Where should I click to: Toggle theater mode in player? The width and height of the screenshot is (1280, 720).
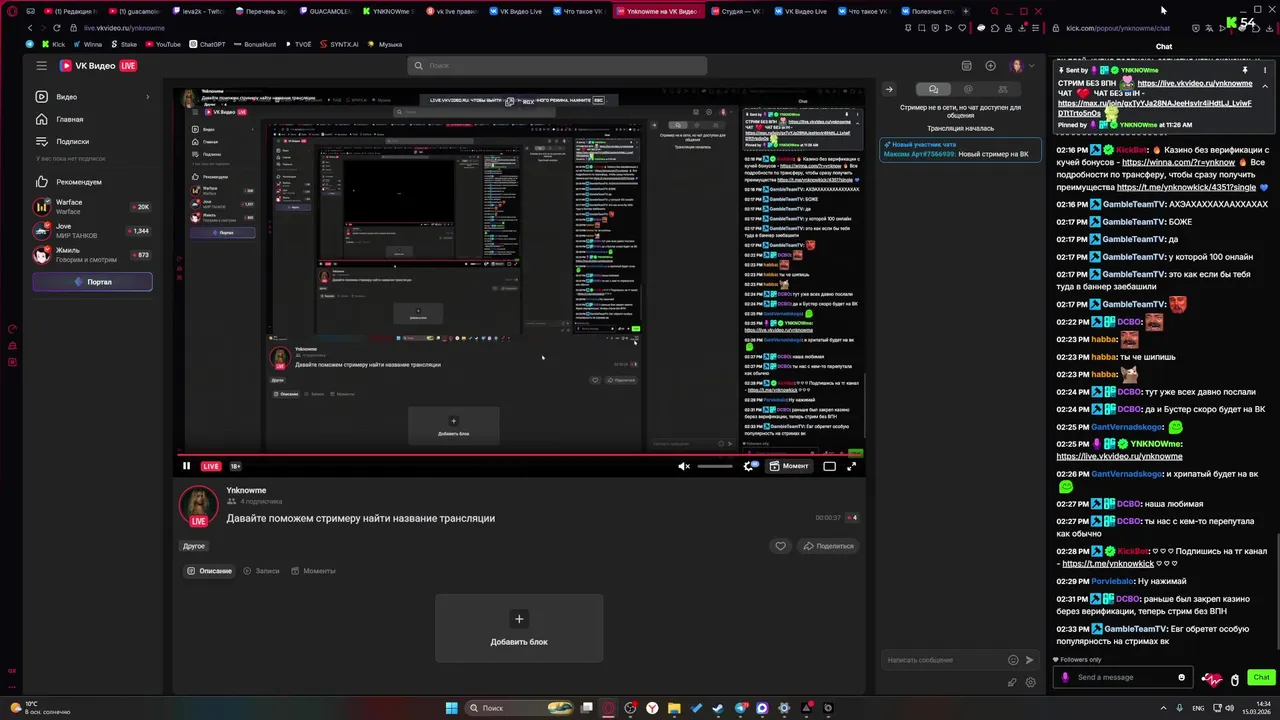click(829, 466)
